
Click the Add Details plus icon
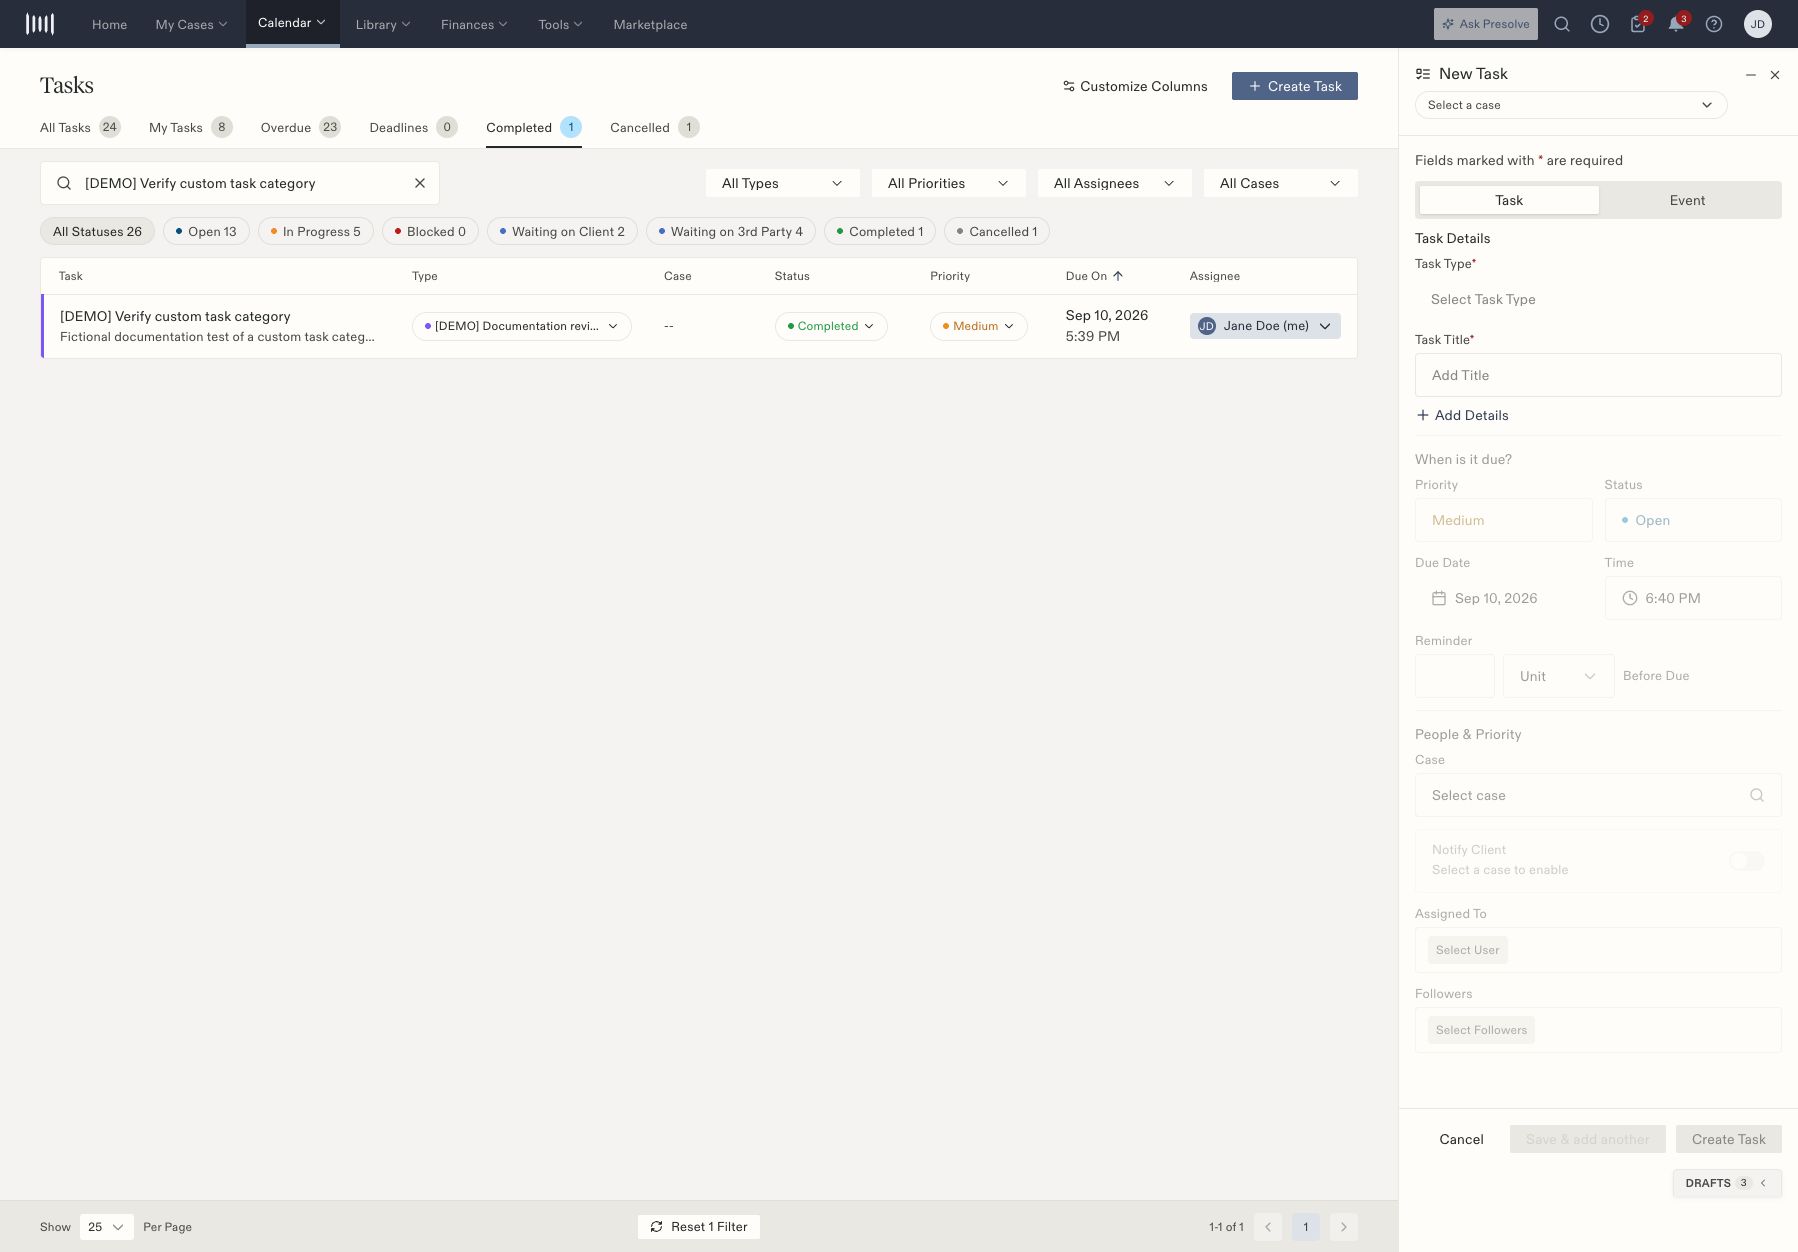coord(1423,415)
